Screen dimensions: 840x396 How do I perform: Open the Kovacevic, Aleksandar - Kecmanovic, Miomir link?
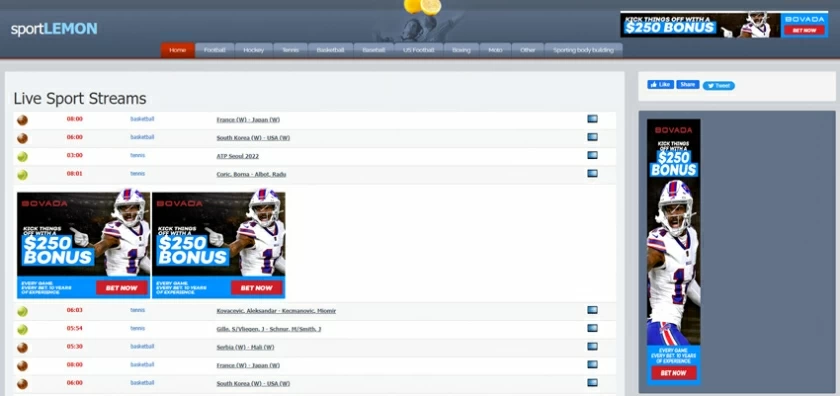(x=276, y=311)
